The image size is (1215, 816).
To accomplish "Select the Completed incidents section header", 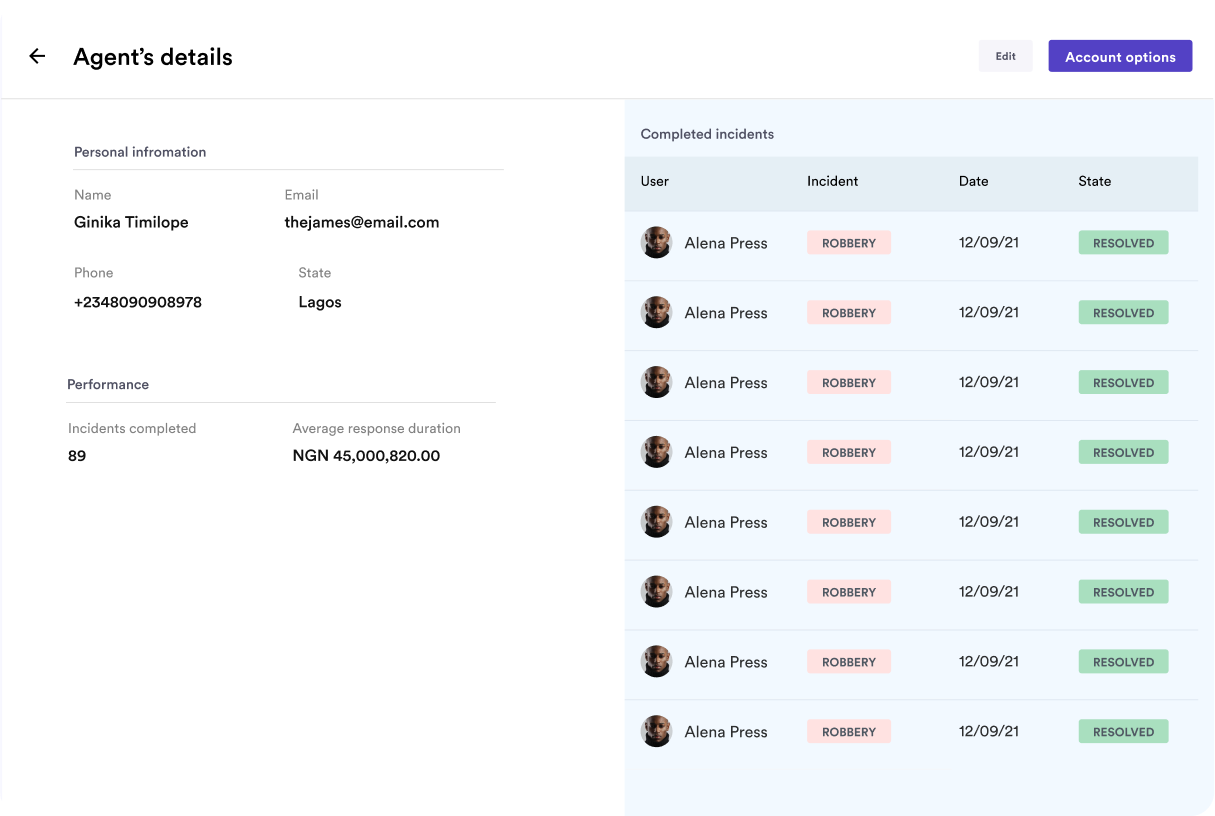I will coord(706,133).
